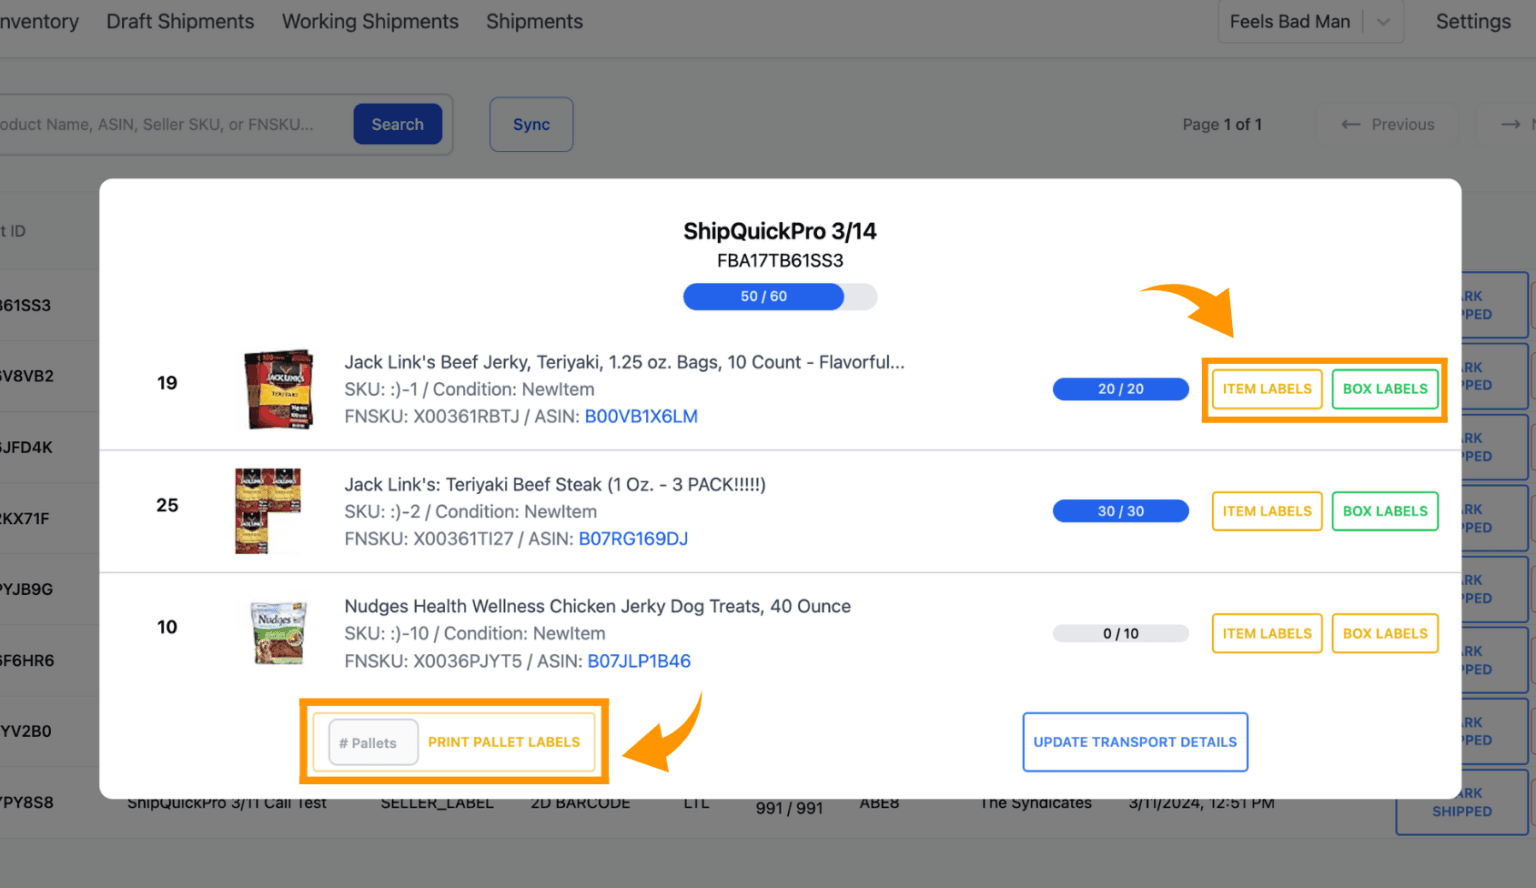Click BOX LABELS for Jack Link's Beef Jerky

1385,389
